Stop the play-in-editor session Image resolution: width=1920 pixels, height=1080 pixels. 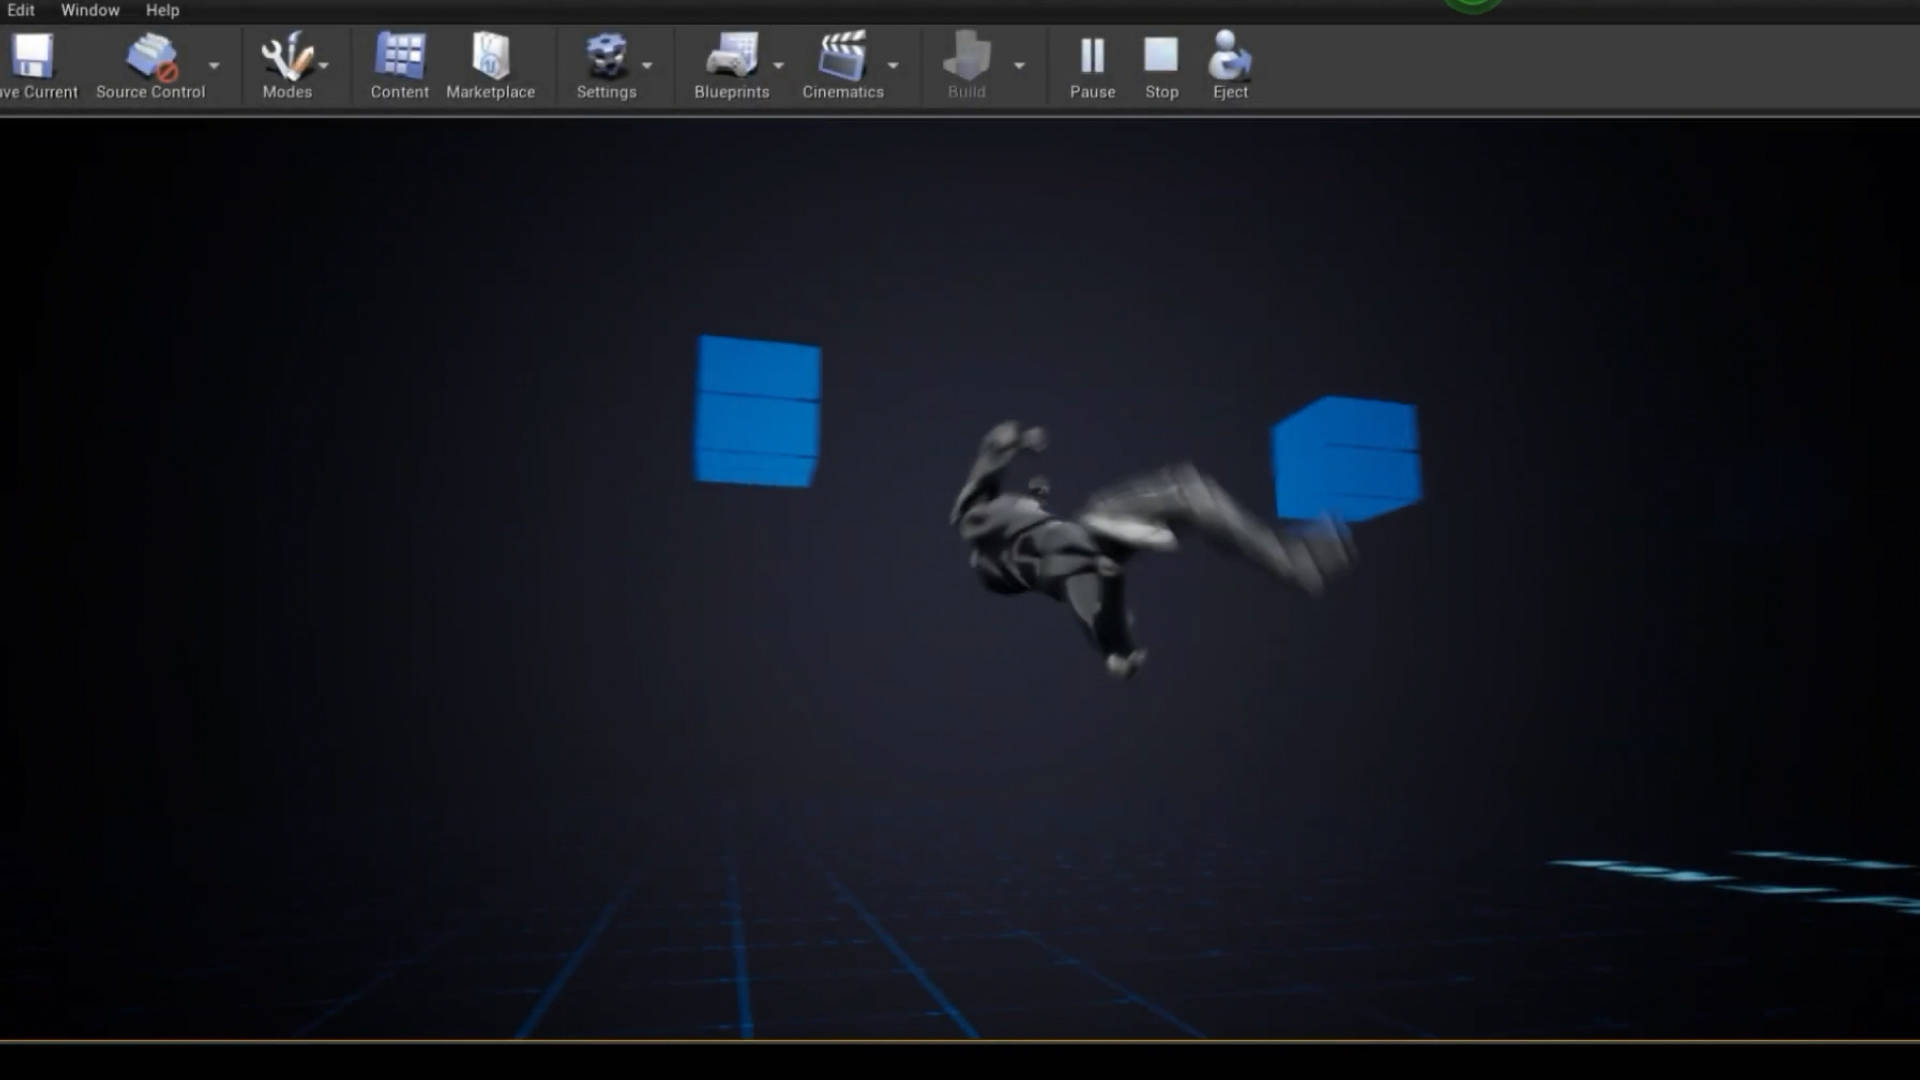pyautogui.click(x=1161, y=66)
